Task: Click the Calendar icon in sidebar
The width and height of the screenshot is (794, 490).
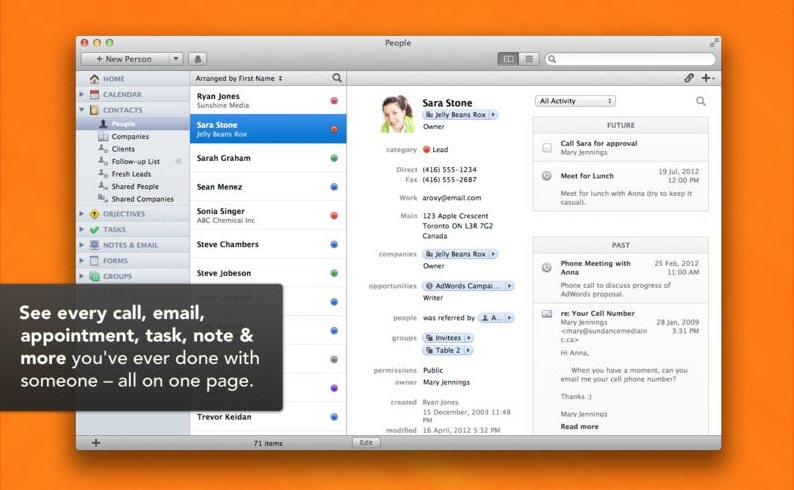Action: (94, 94)
